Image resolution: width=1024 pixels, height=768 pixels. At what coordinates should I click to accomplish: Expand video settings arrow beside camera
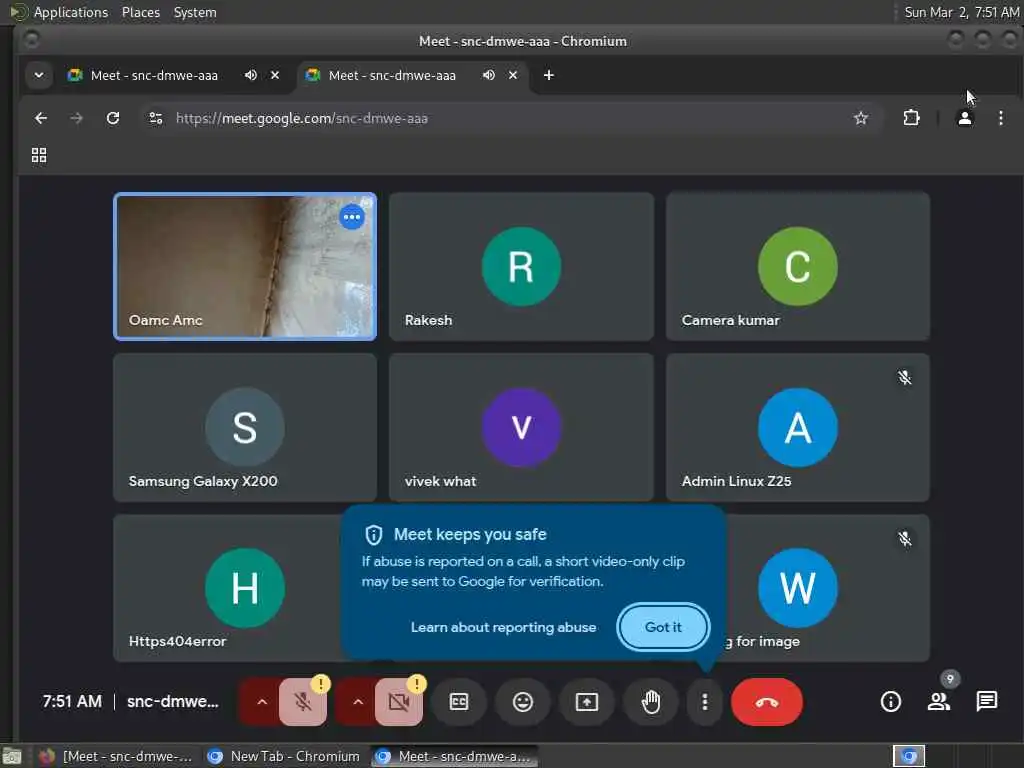point(357,702)
